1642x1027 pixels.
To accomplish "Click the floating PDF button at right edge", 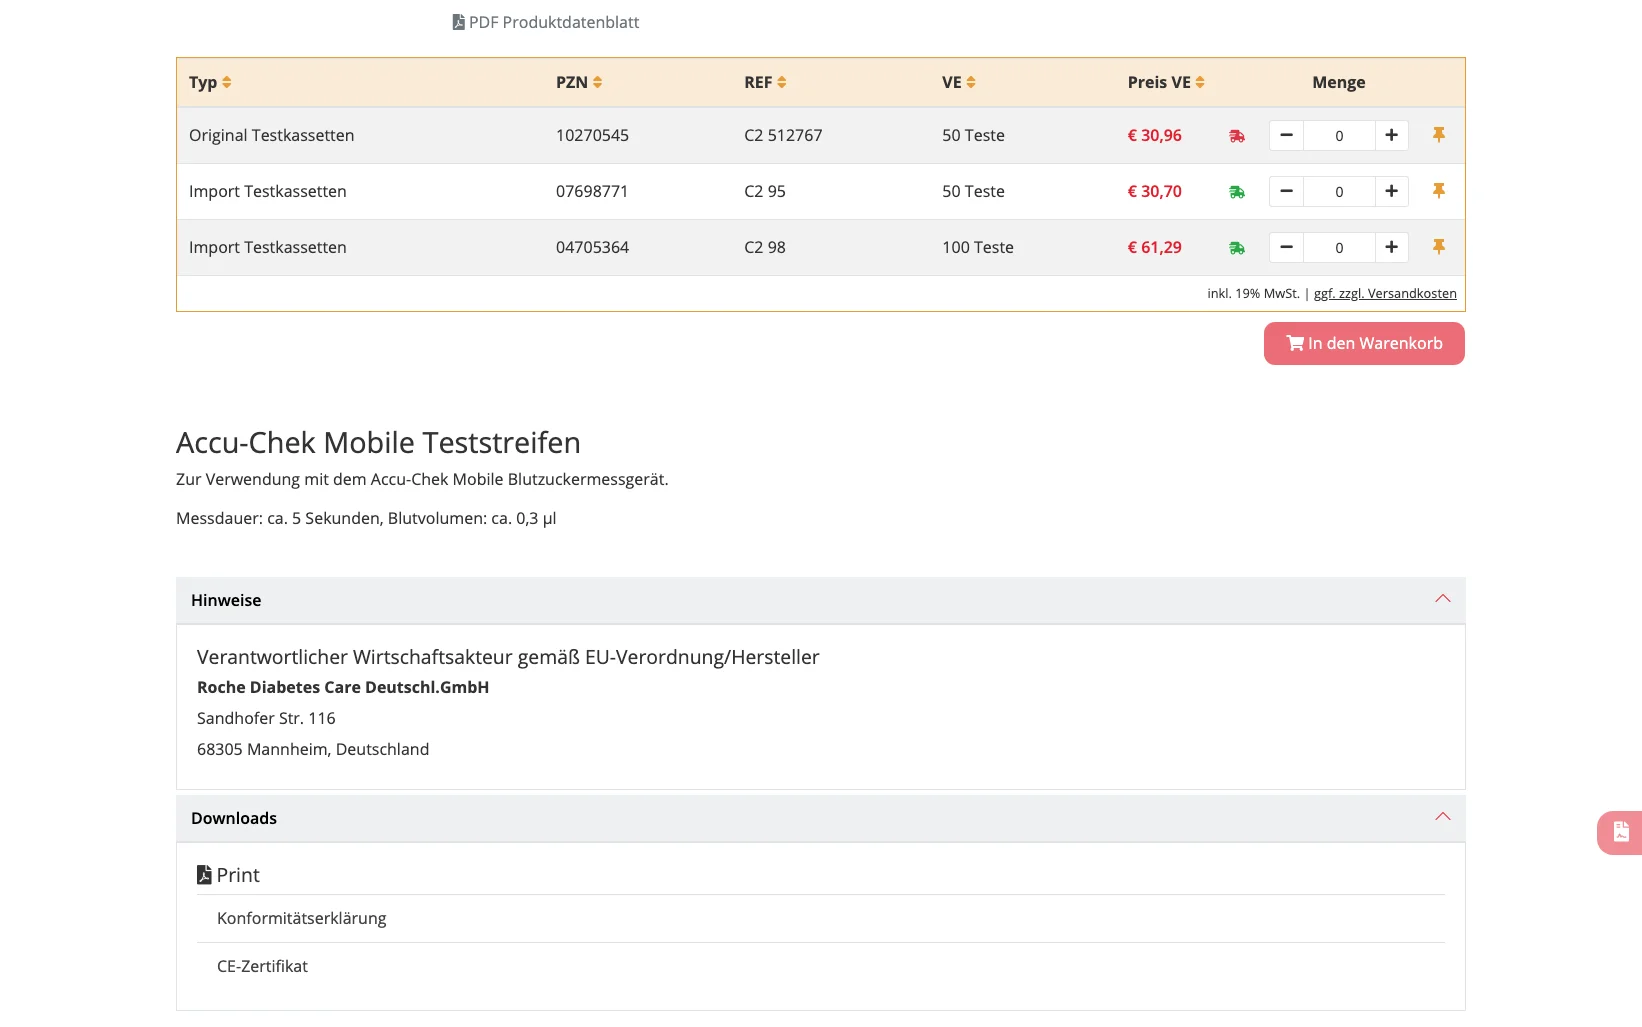I will (x=1620, y=832).
